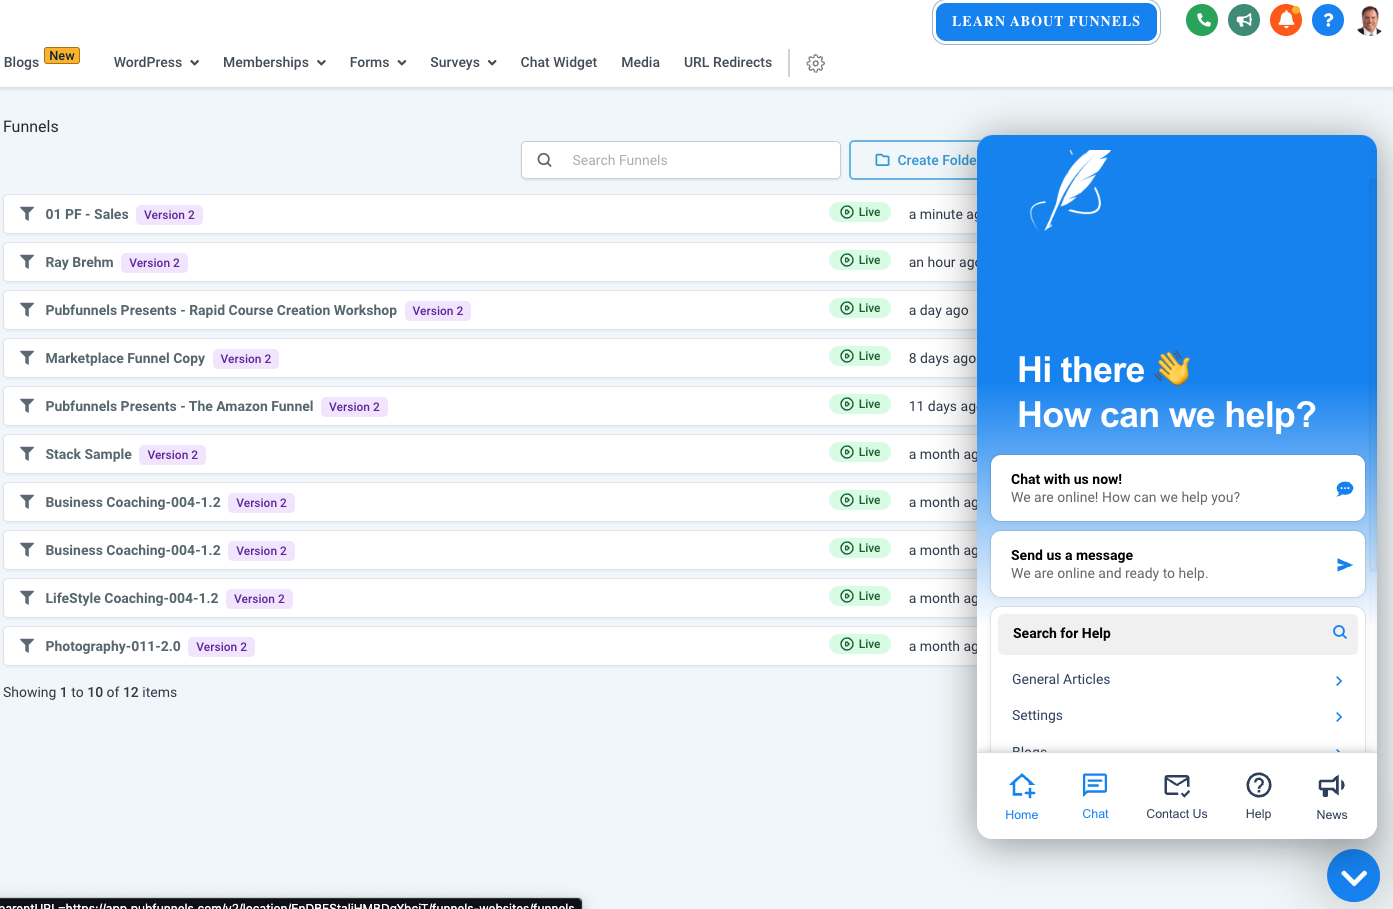
Task: Go to Home in chat widget
Action: pyautogui.click(x=1022, y=796)
